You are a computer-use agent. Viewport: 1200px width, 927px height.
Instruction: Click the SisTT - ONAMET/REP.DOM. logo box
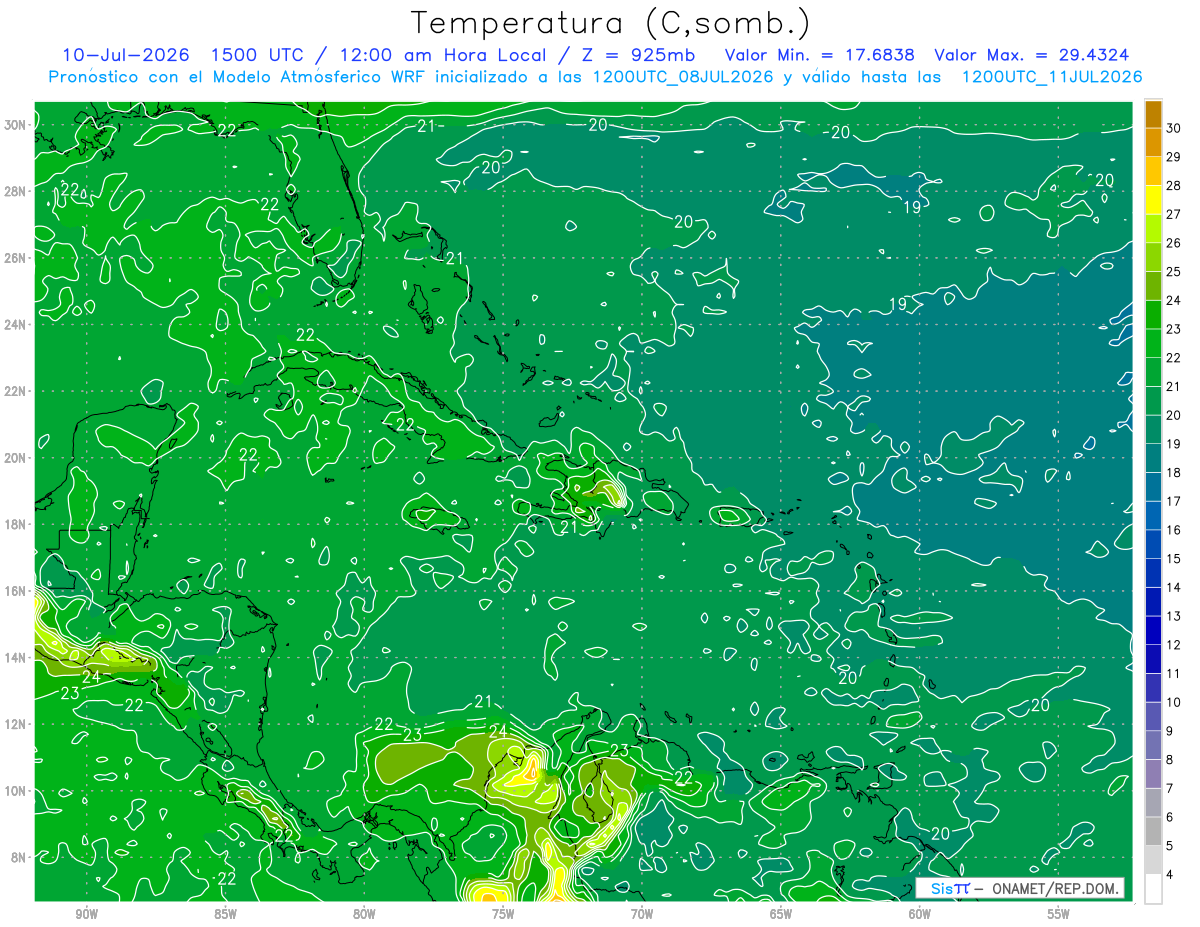click(x=1020, y=888)
